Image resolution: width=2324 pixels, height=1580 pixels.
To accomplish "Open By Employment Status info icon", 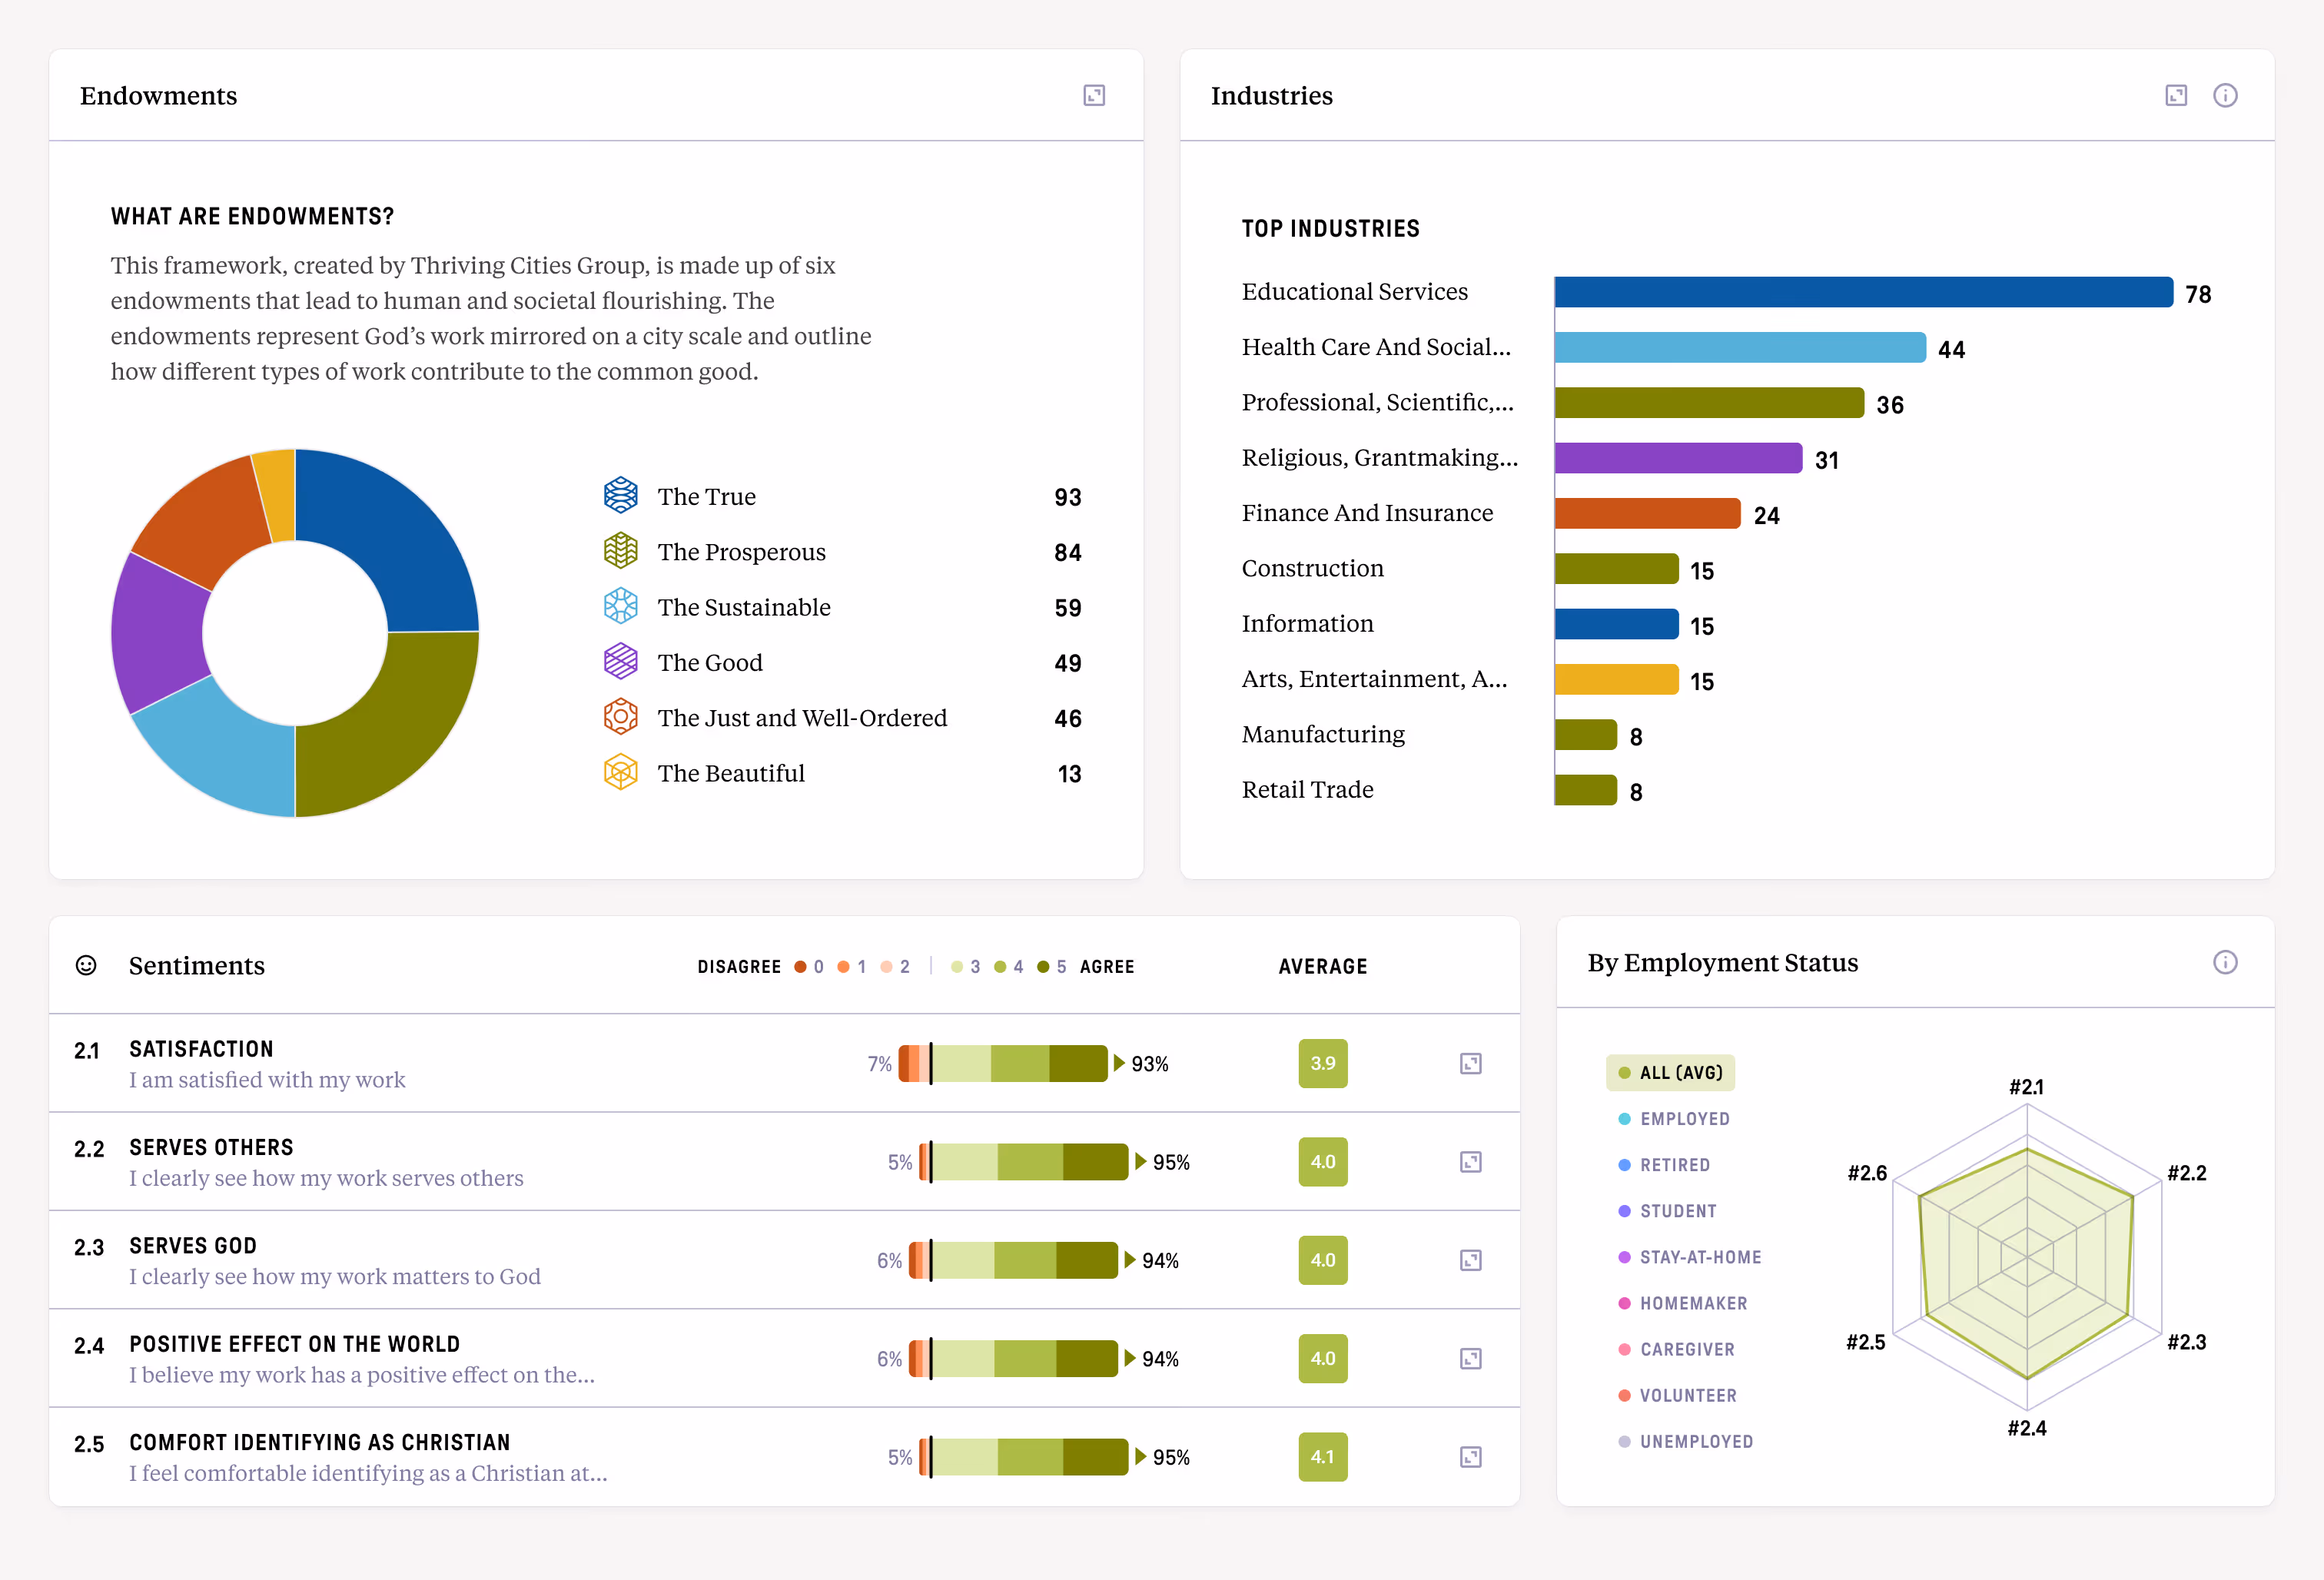I will coord(2225,962).
